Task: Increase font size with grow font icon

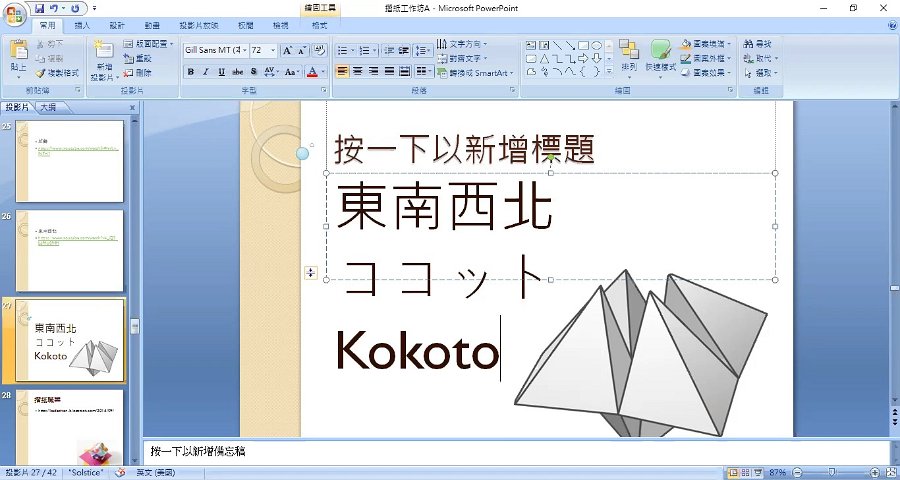Action: tap(287, 50)
